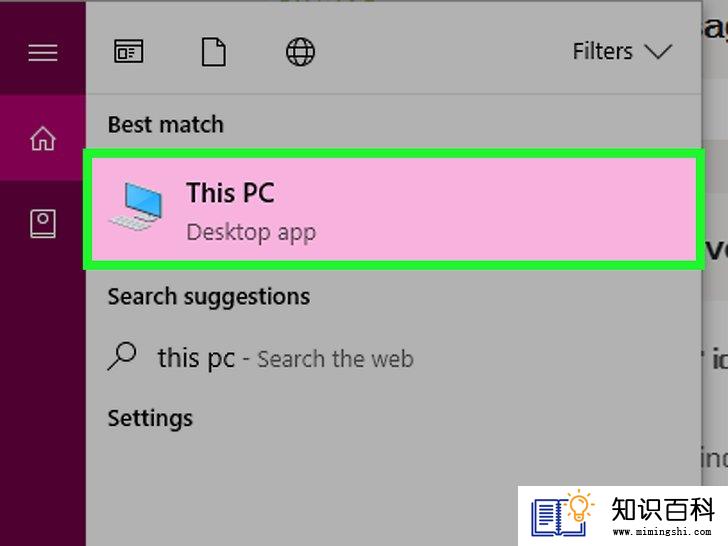
Task: Filter results by Apps icon
Action: [x=129, y=51]
